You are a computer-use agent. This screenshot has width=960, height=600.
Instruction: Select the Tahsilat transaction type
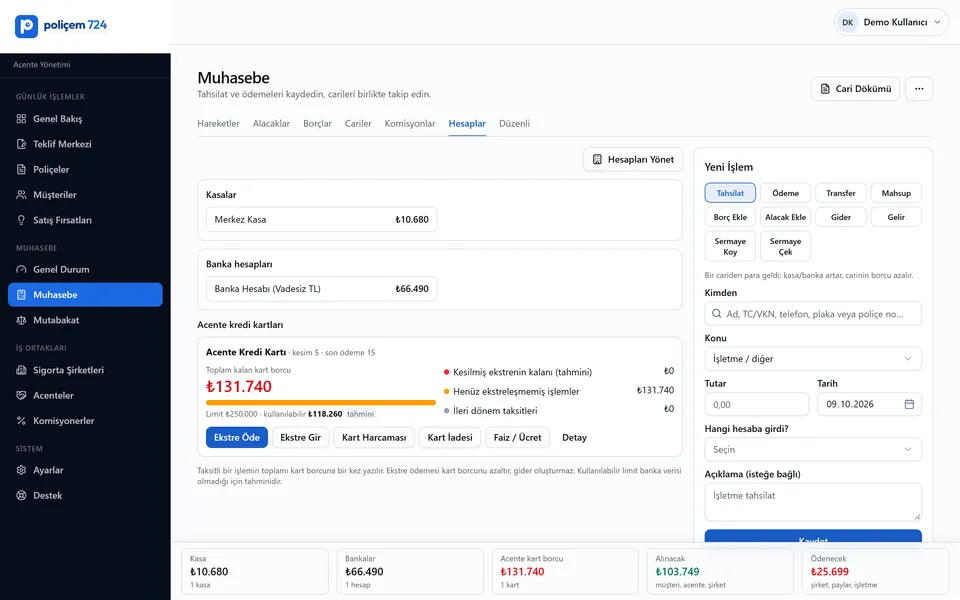[730, 193]
